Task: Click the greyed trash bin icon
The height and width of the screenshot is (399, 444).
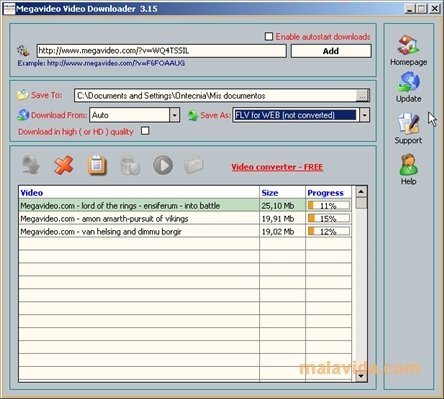Action: coord(130,165)
